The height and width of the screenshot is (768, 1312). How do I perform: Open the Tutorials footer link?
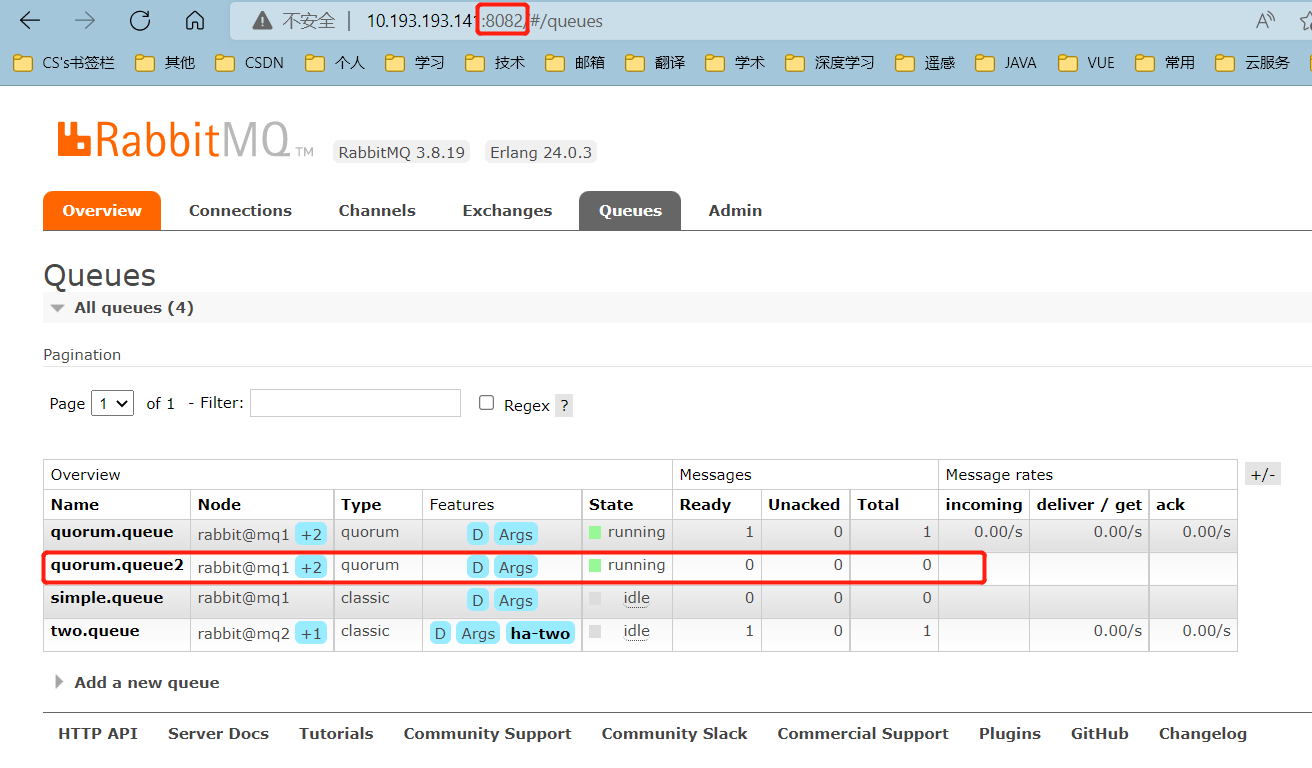pyautogui.click(x=336, y=733)
